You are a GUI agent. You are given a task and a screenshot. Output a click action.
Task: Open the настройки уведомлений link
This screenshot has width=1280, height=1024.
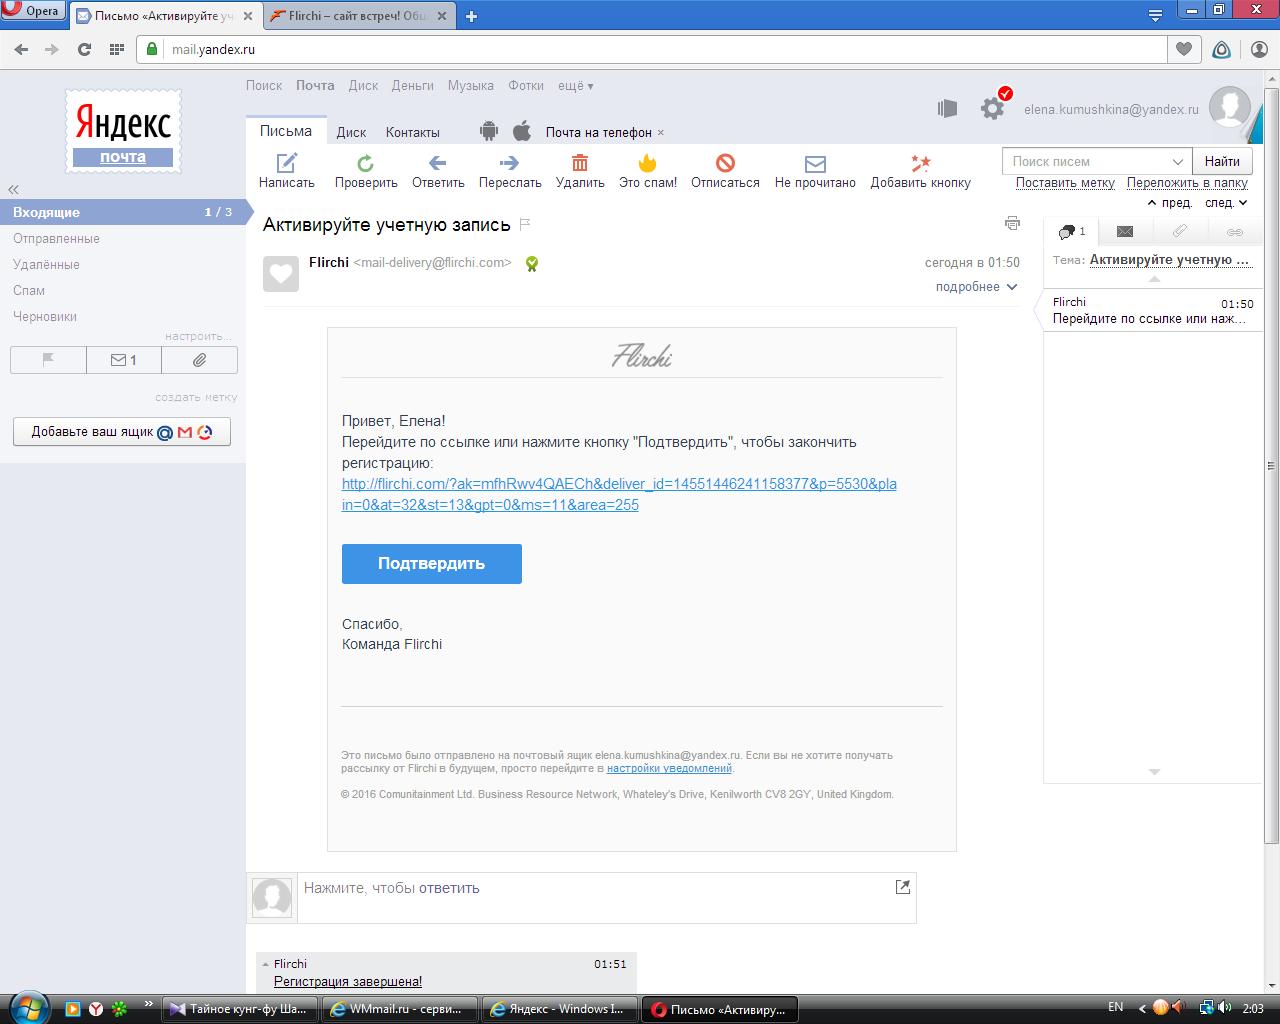tap(669, 769)
